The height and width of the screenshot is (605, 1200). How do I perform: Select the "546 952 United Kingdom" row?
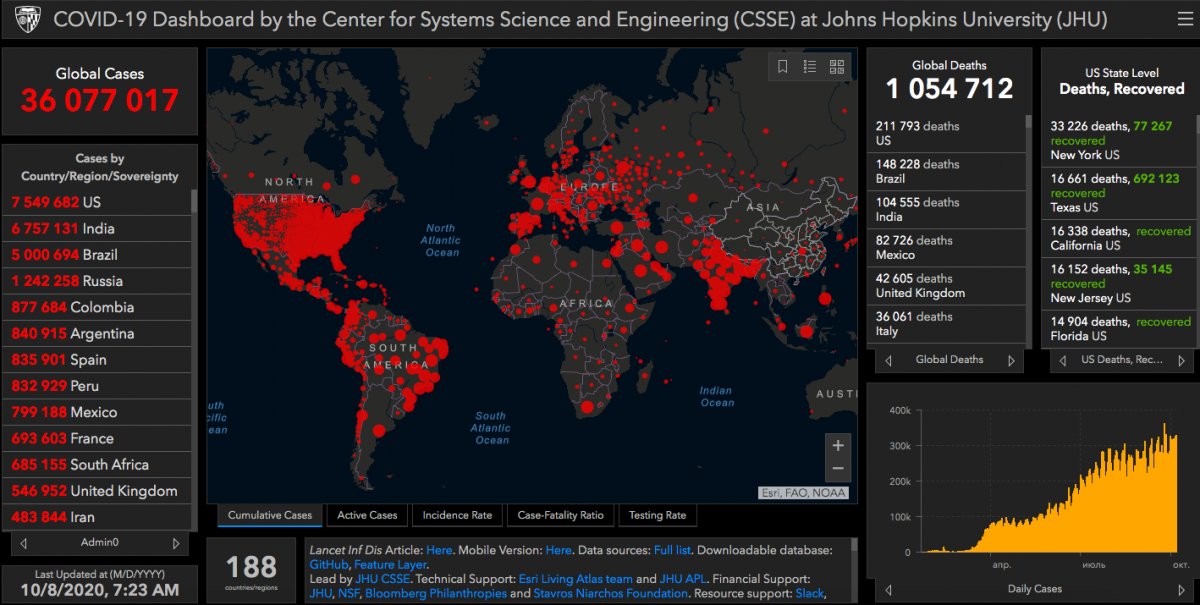tap(97, 491)
